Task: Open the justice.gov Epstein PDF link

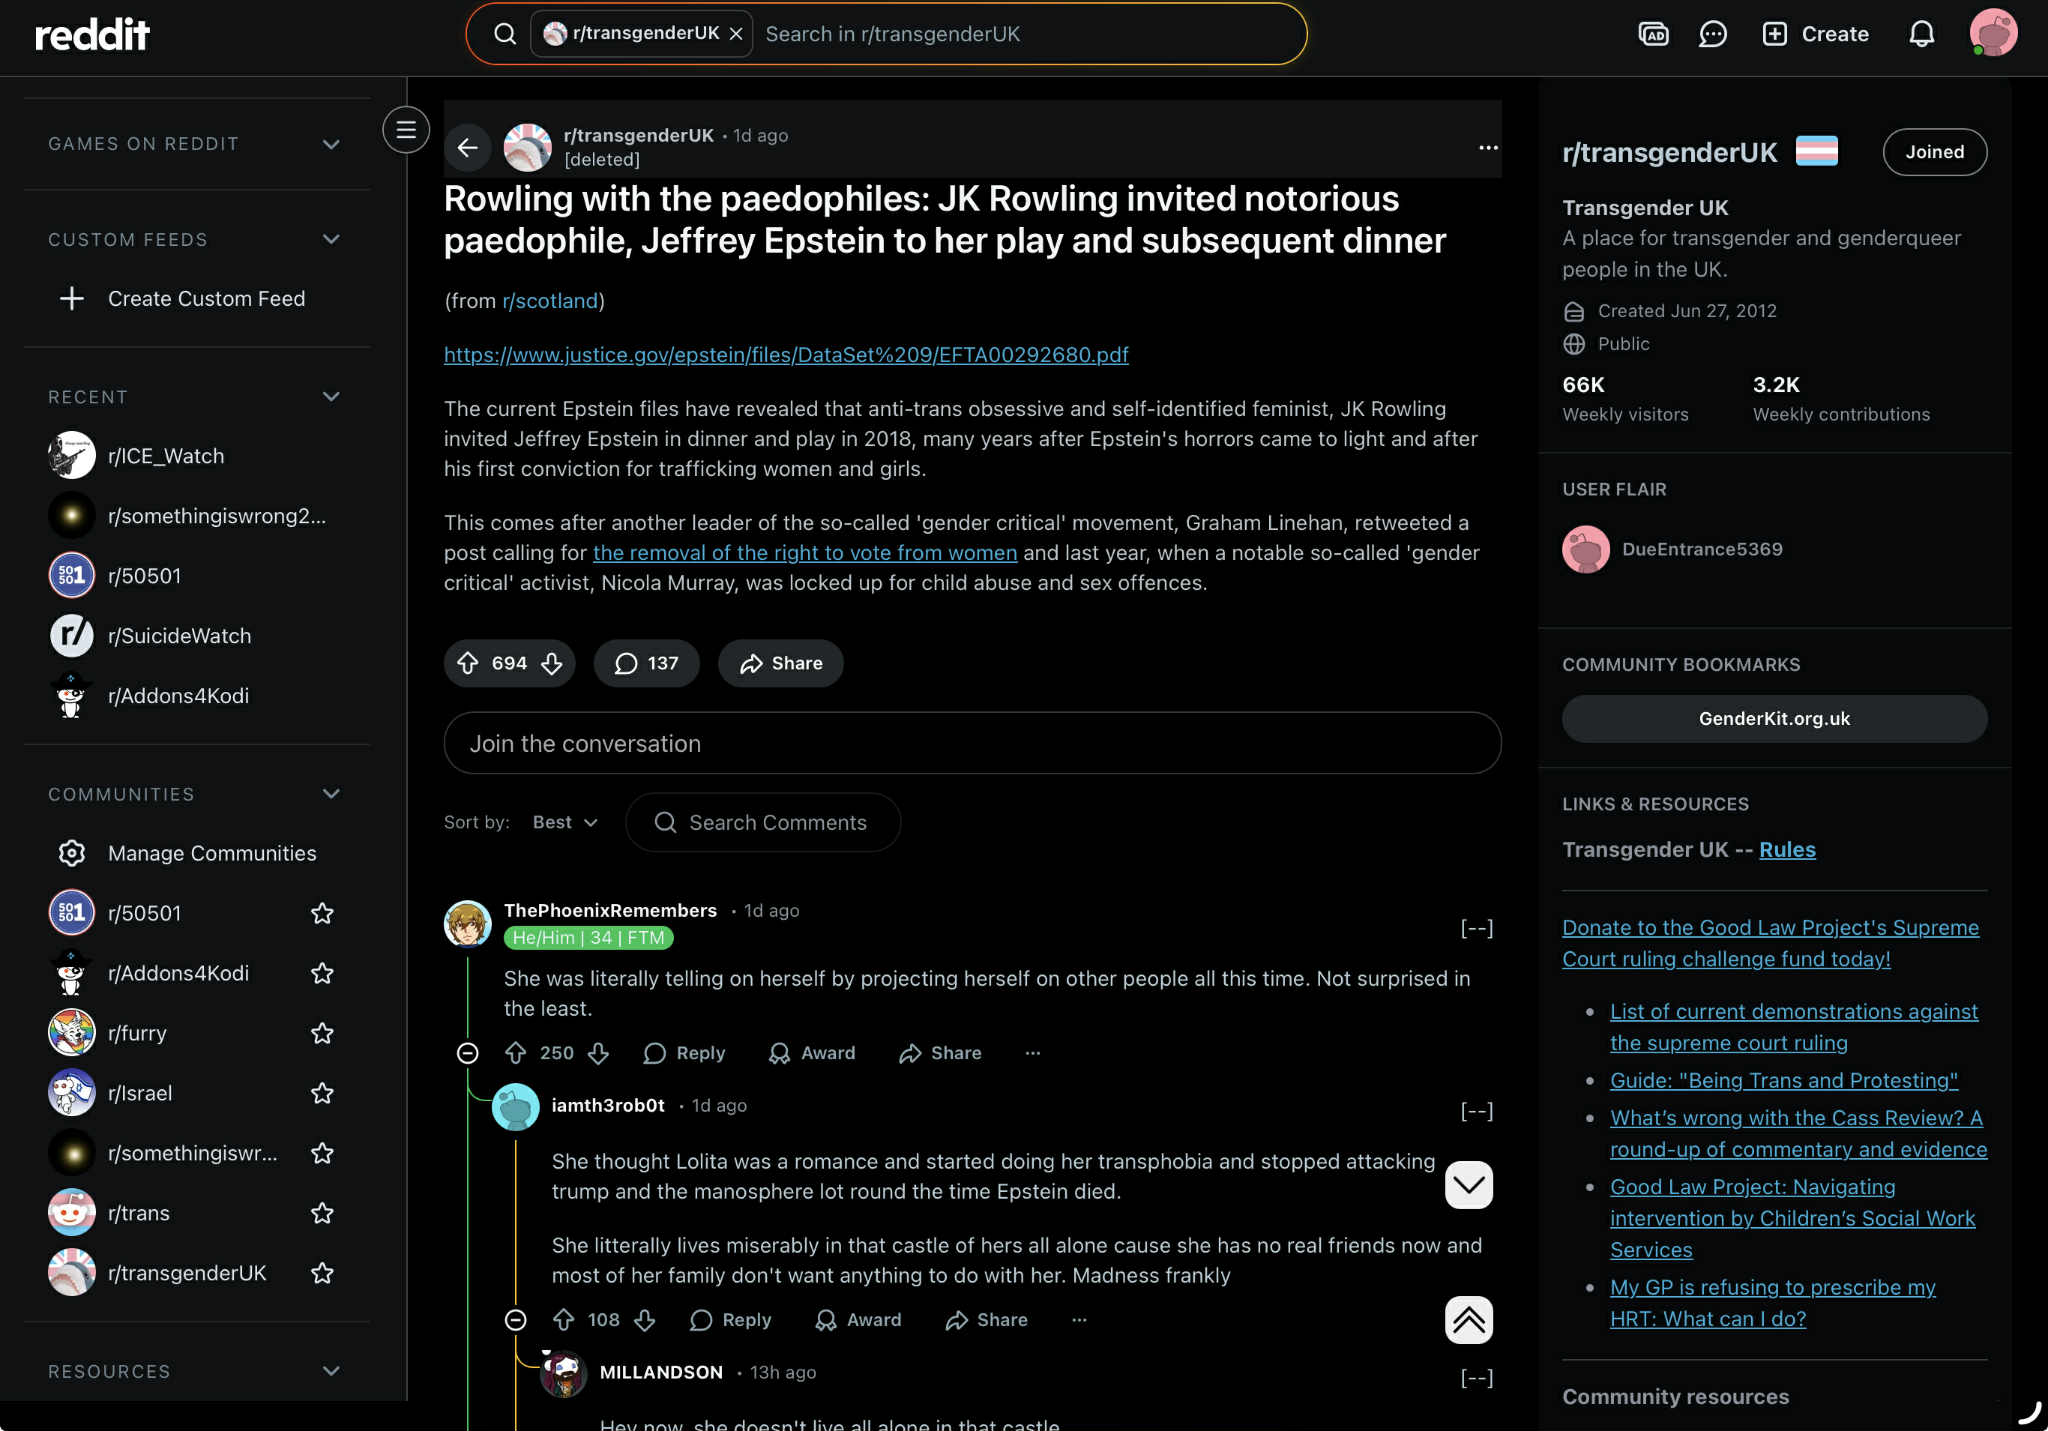Action: (786, 355)
